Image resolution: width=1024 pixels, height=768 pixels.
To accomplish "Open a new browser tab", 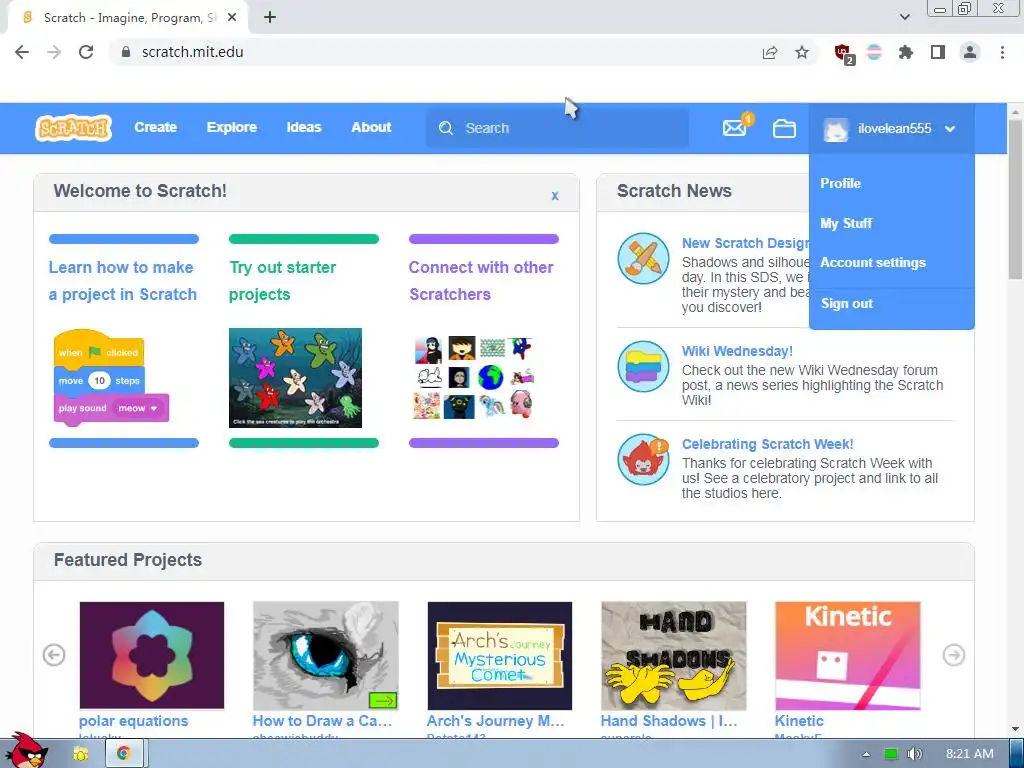I will tap(270, 18).
